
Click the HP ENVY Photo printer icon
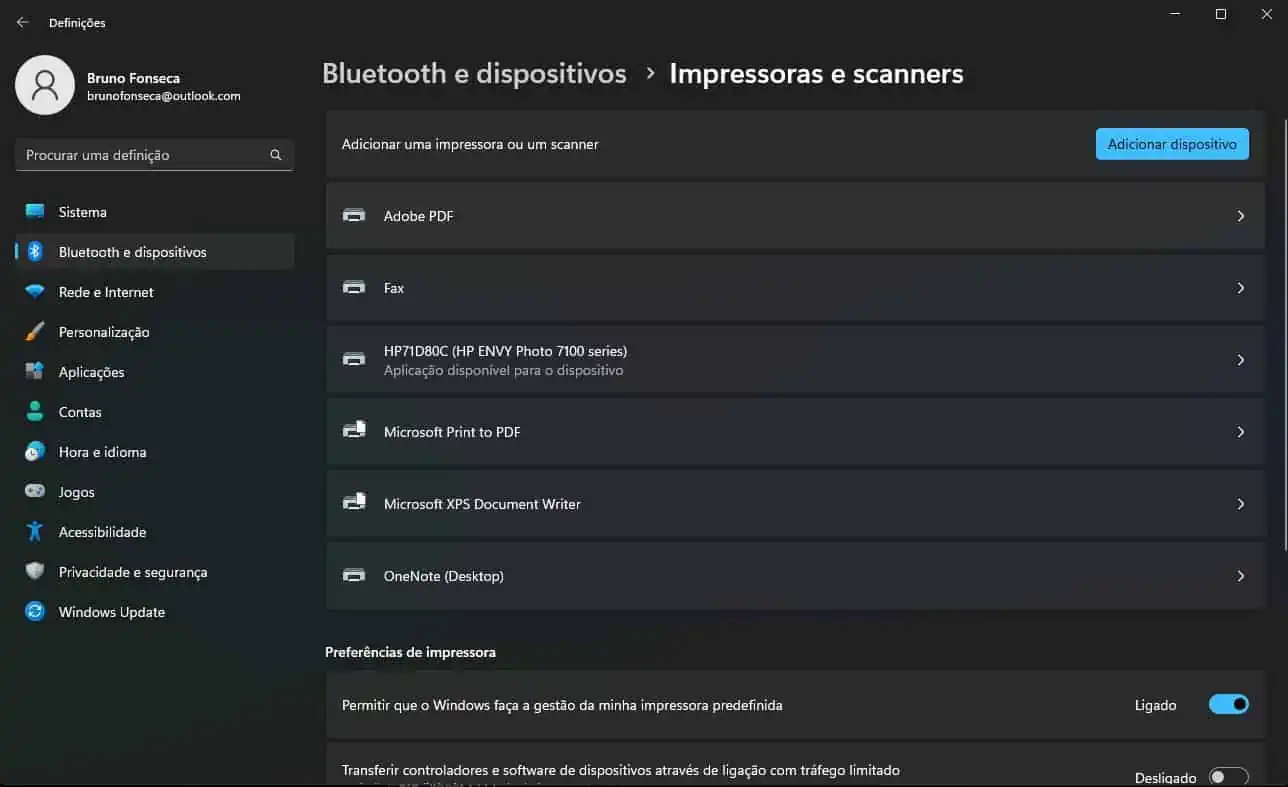(354, 360)
